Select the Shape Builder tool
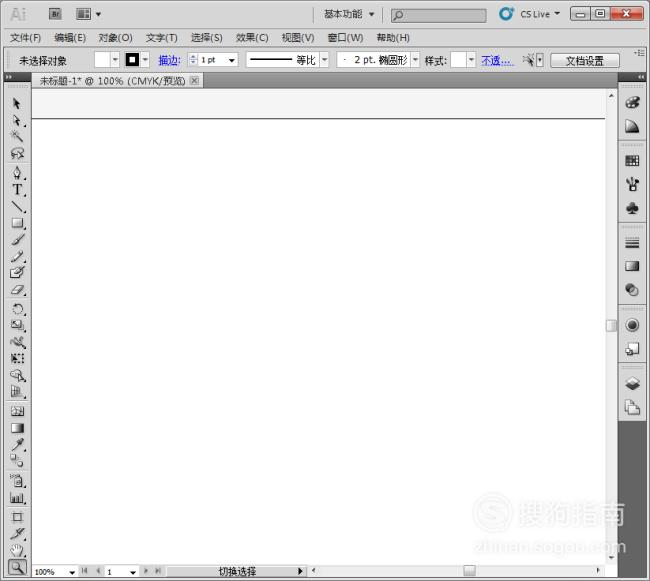Screen dimensions: 650x581 (x=17, y=375)
